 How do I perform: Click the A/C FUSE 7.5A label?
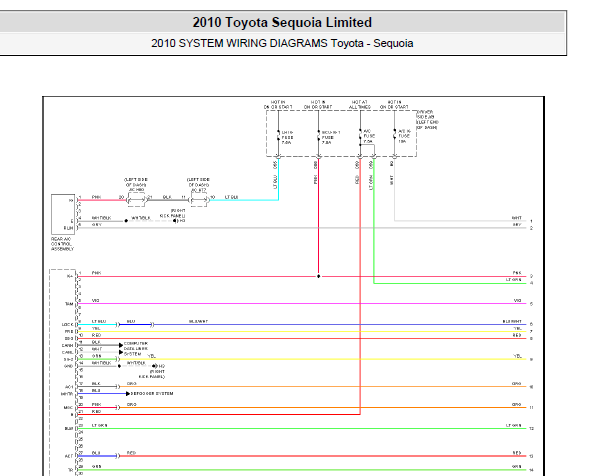369,136
